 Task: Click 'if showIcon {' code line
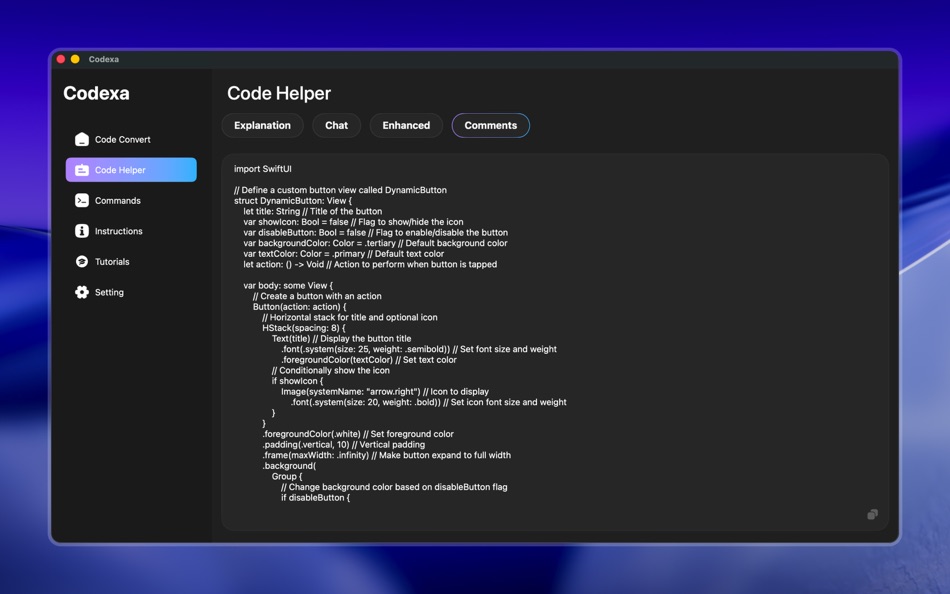[297, 381]
